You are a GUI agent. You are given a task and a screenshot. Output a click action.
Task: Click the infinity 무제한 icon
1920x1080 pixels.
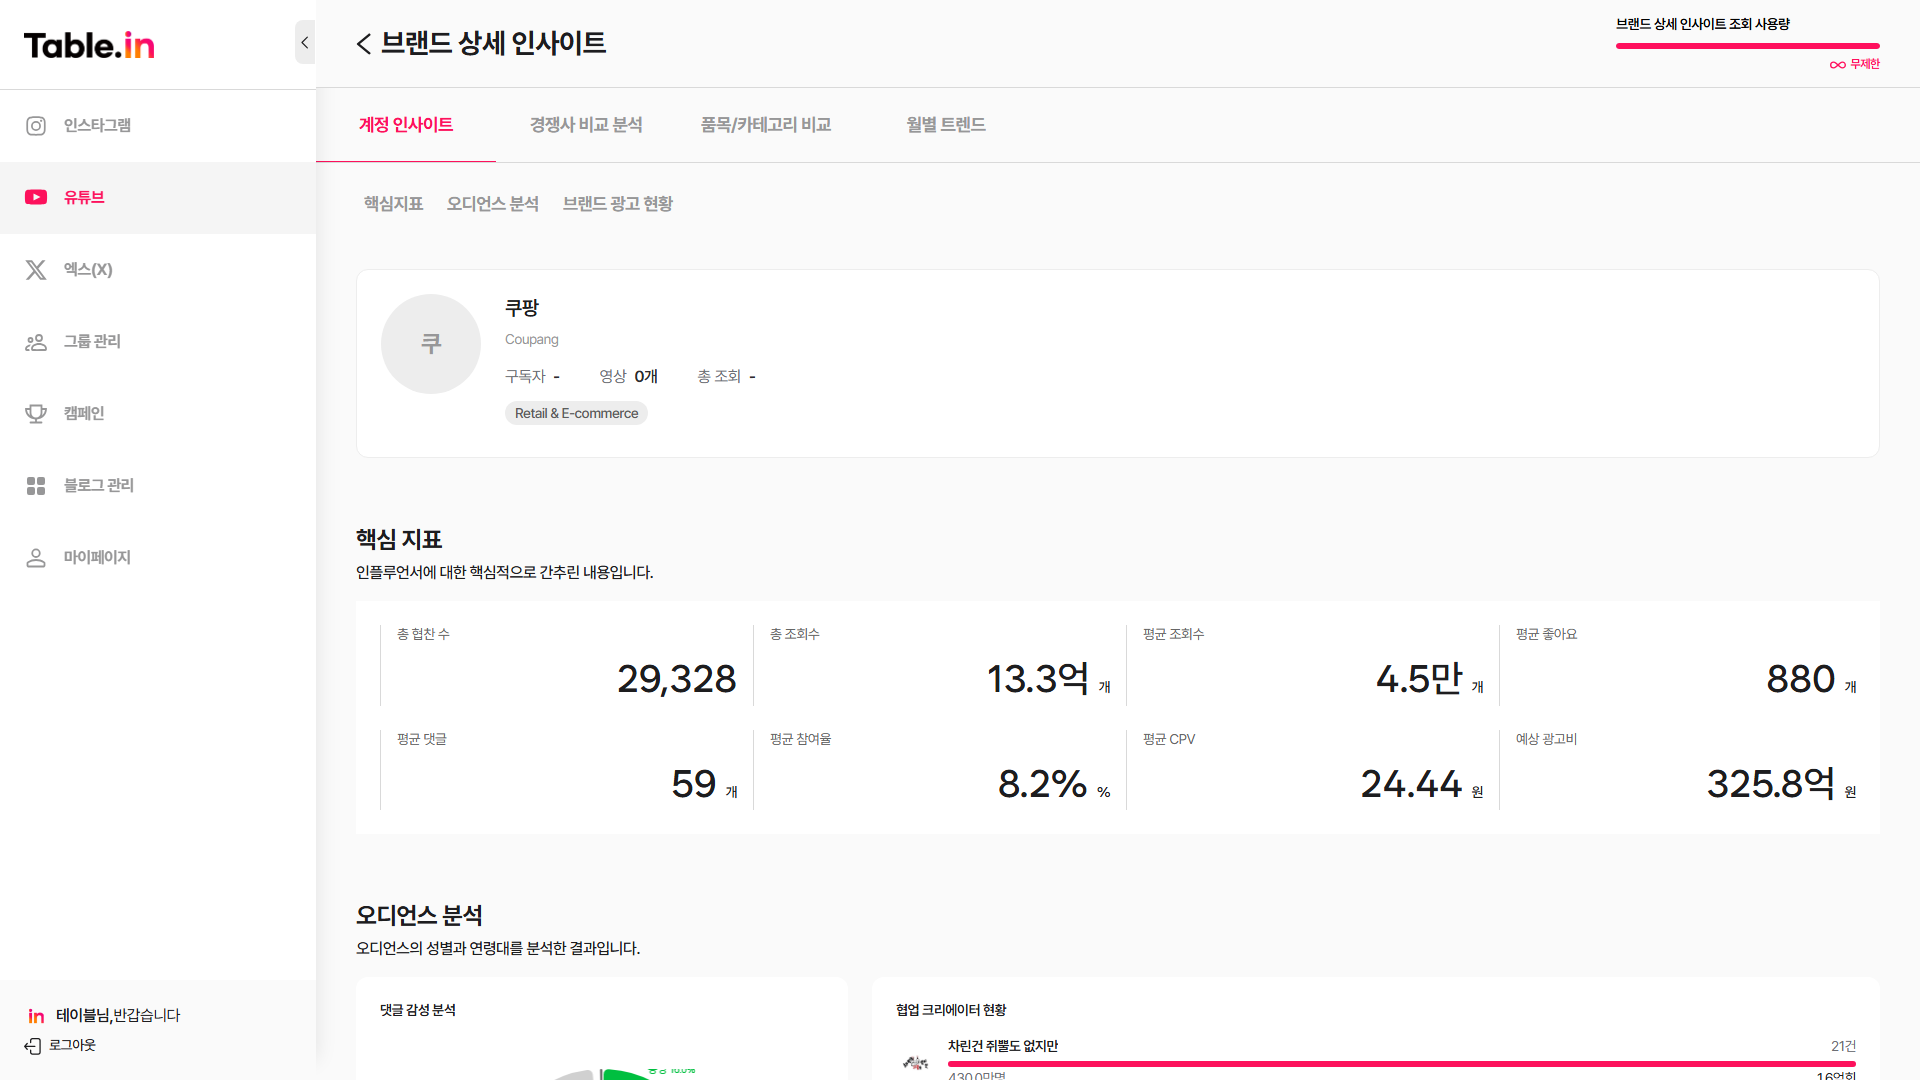pyautogui.click(x=1837, y=65)
